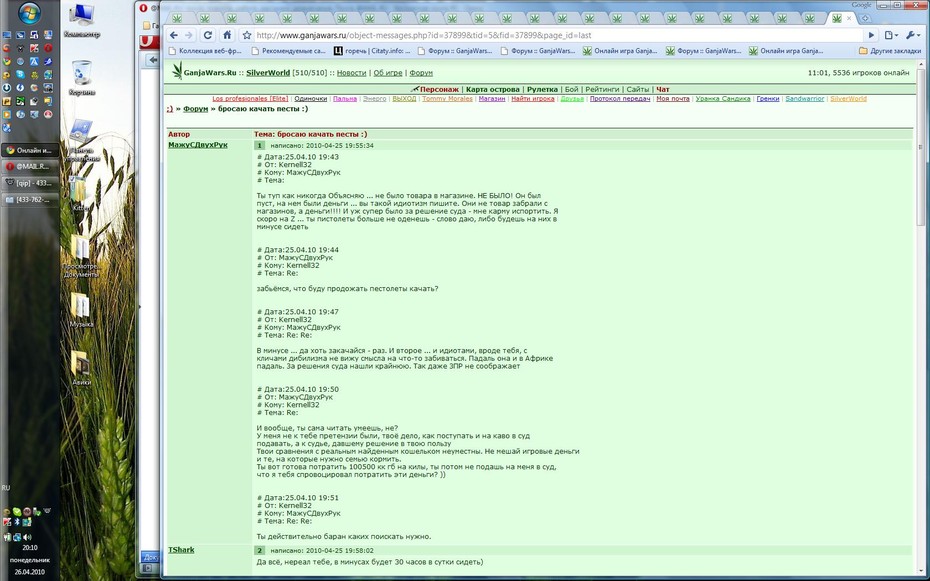Open Форум link in top header
The width and height of the screenshot is (930, 581).
(421, 73)
